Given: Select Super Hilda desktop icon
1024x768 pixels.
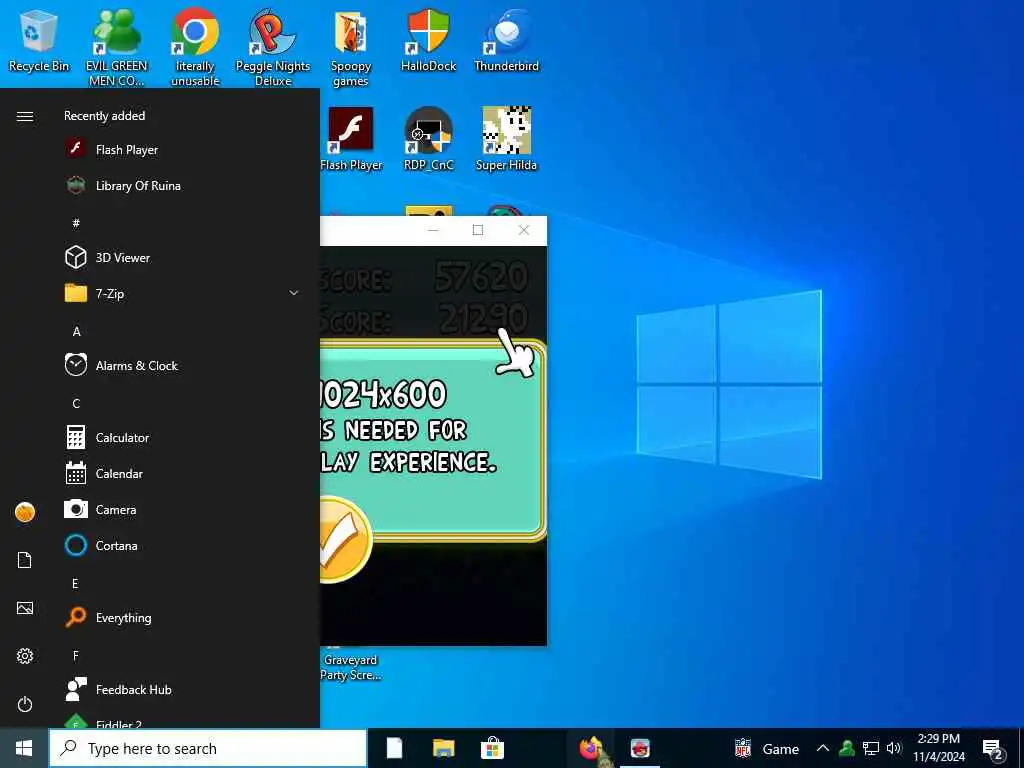Looking at the screenshot, I should [x=506, y=138].
